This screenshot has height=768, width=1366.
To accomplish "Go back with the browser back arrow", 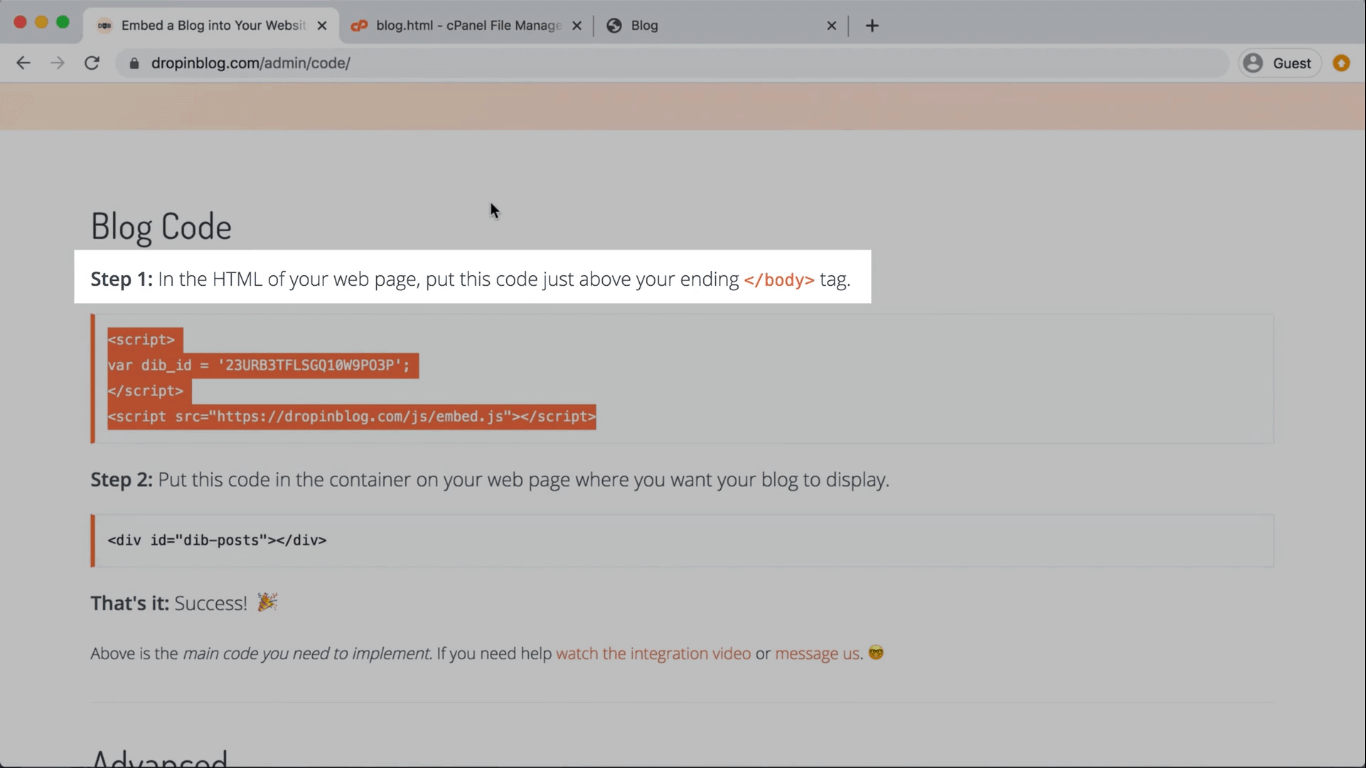I will pyautogui.click(x=23, y=63).
